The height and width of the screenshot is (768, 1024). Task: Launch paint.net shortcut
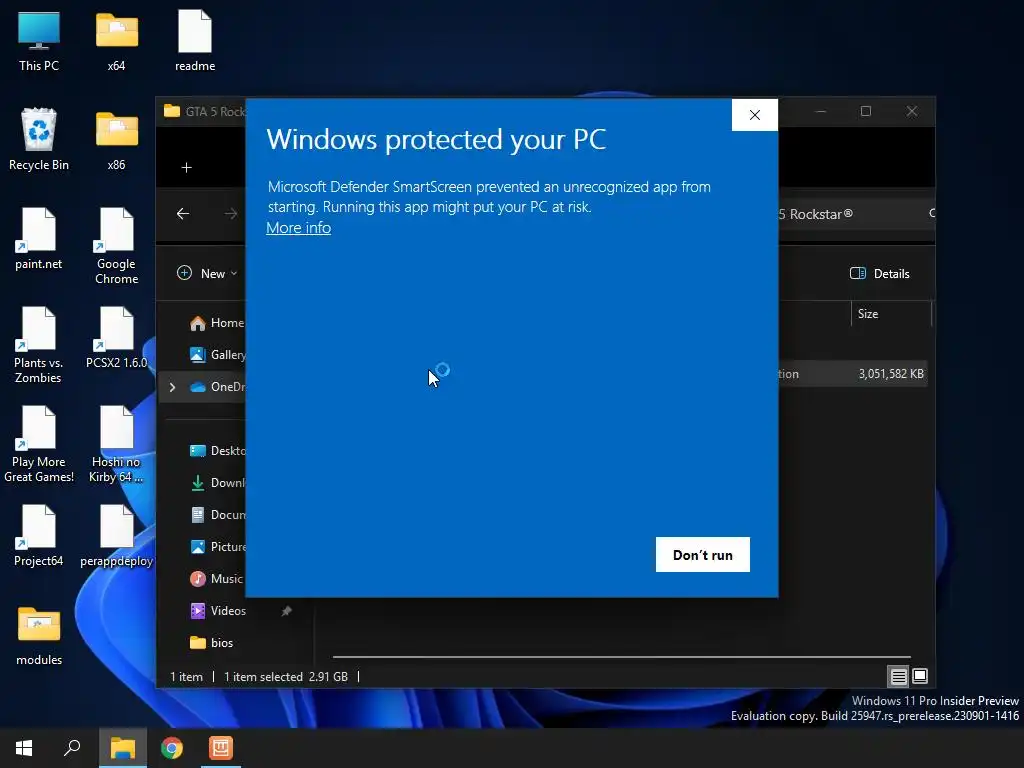coord(39,238)
